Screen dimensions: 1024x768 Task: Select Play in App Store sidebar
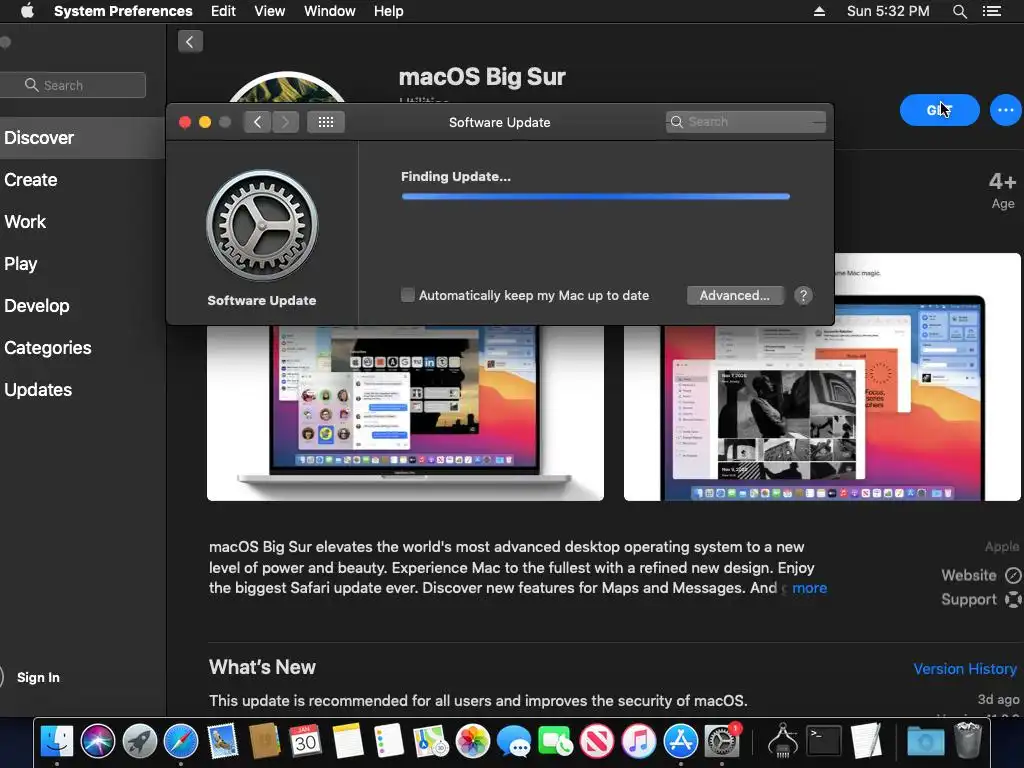(x=21, y=264)
